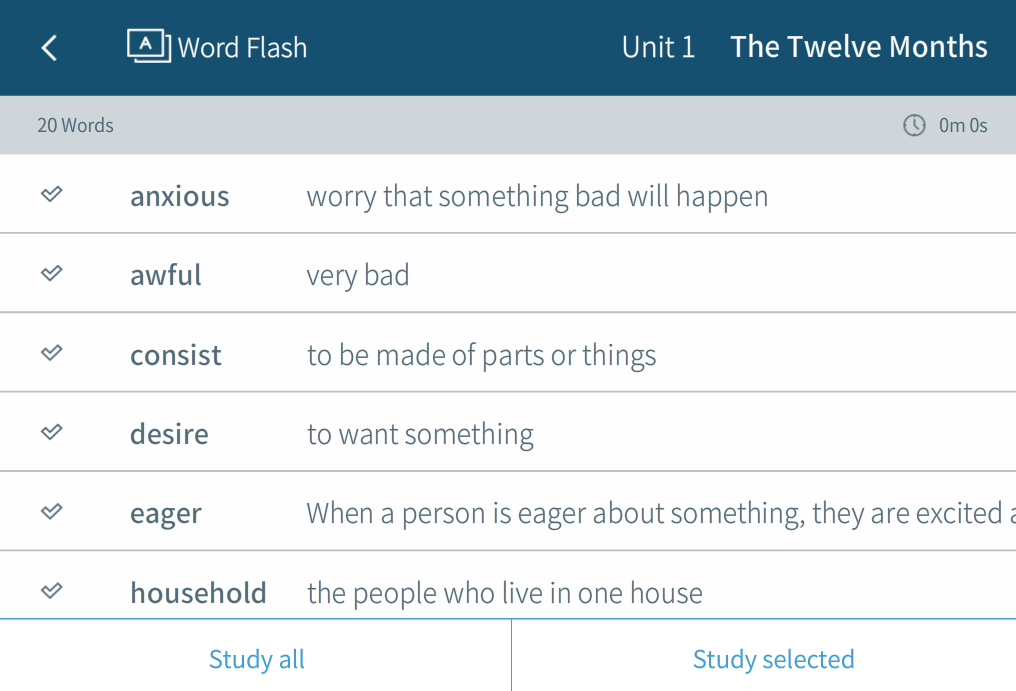Click the timer clock icon

tap(914, 125)
